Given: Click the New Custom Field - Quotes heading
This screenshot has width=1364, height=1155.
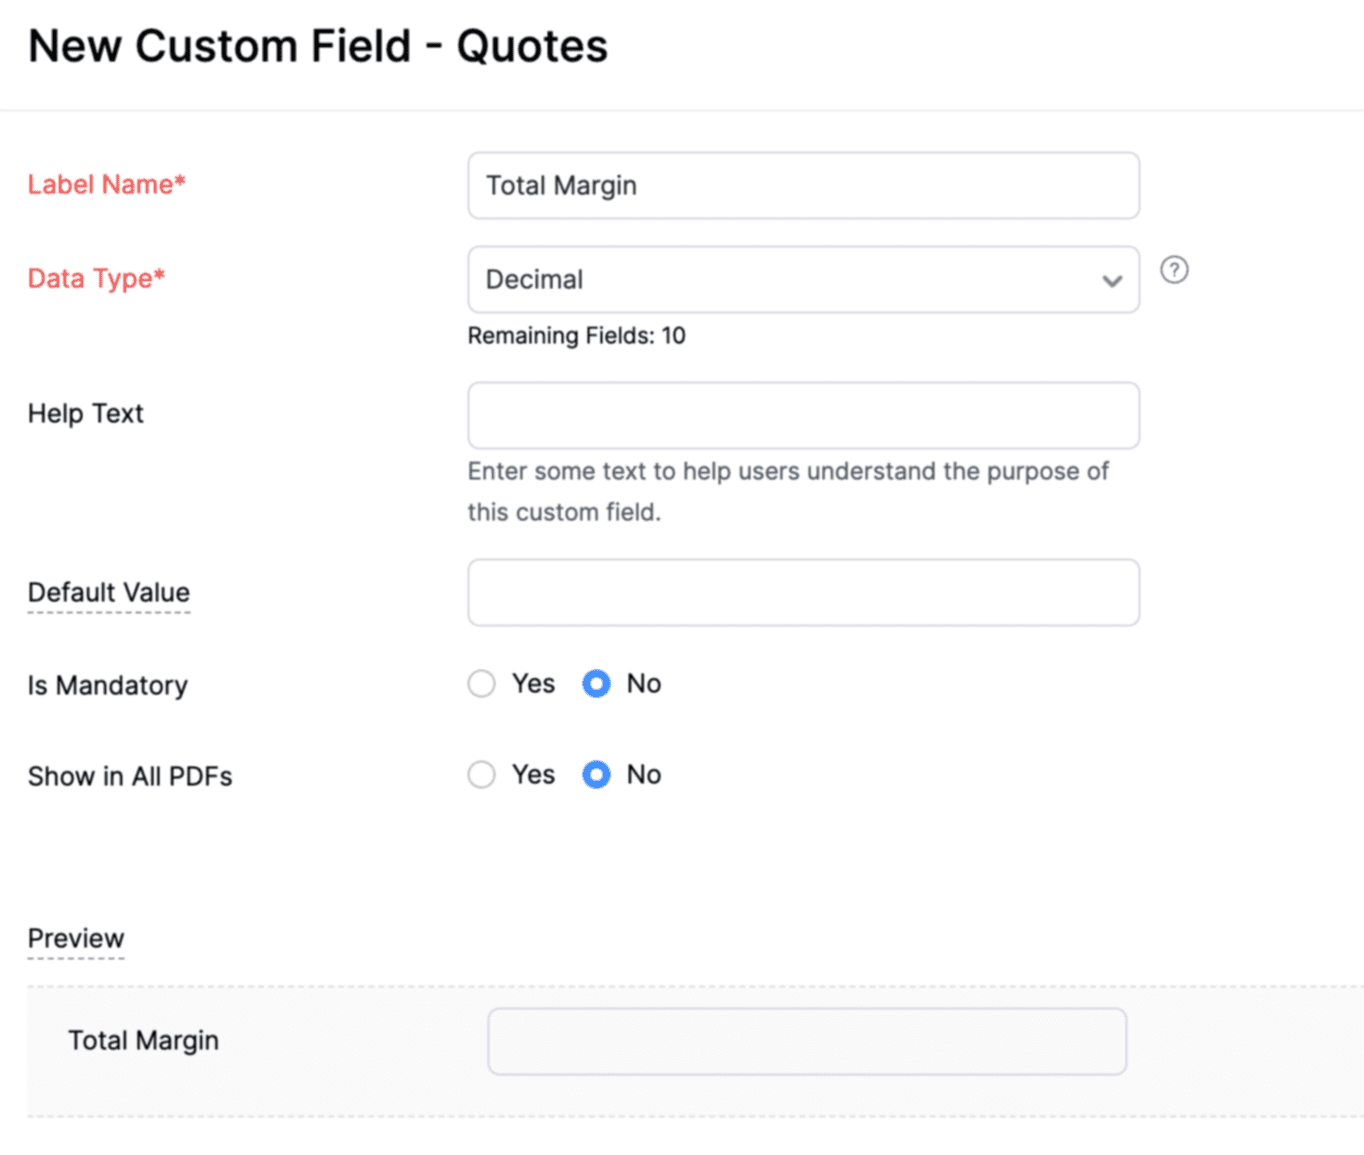Looking at the screenshot, I should [318, 46].
